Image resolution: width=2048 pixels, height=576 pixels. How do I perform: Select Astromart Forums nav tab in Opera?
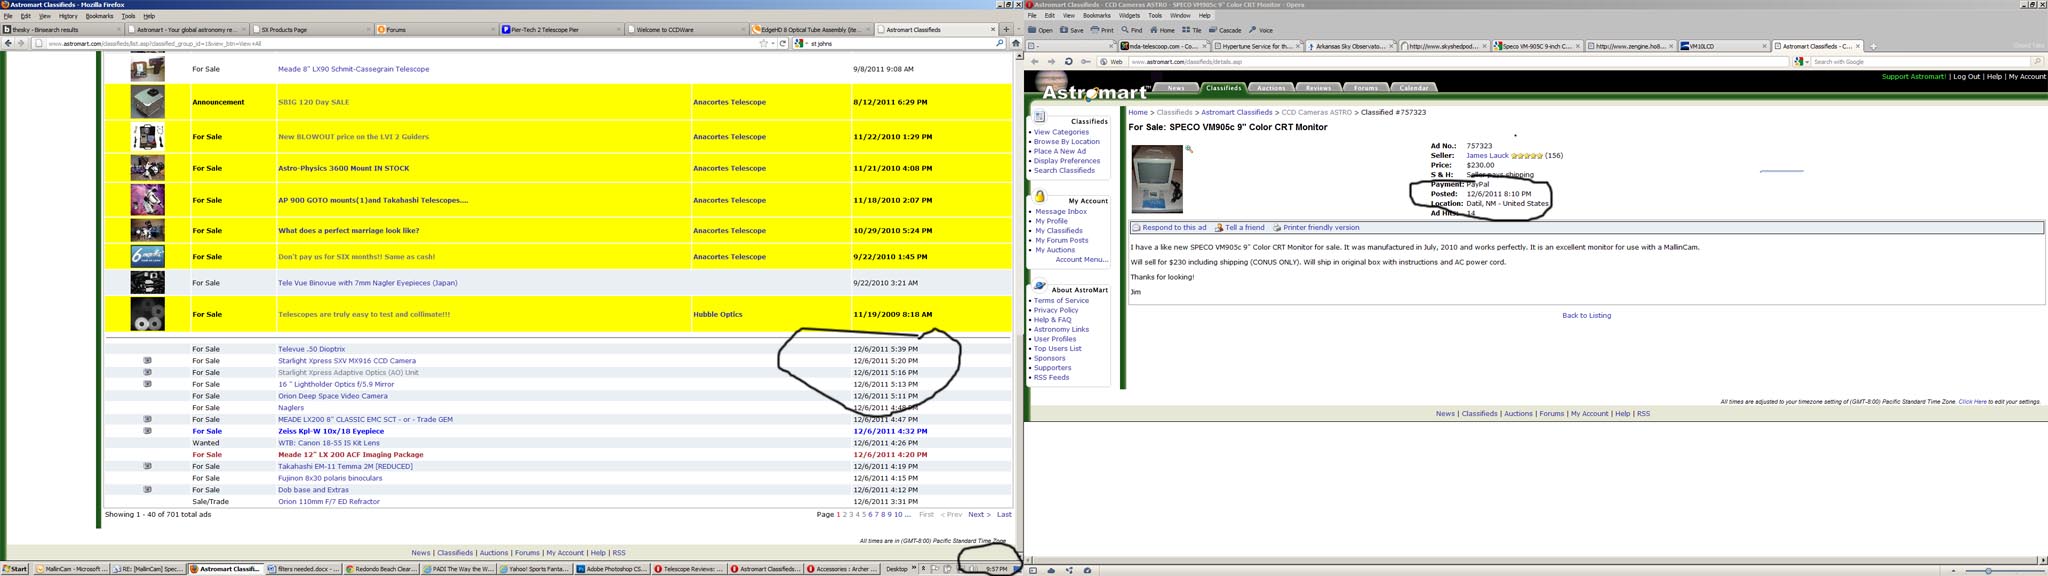pyautogui.click(x=1366, y=88)
